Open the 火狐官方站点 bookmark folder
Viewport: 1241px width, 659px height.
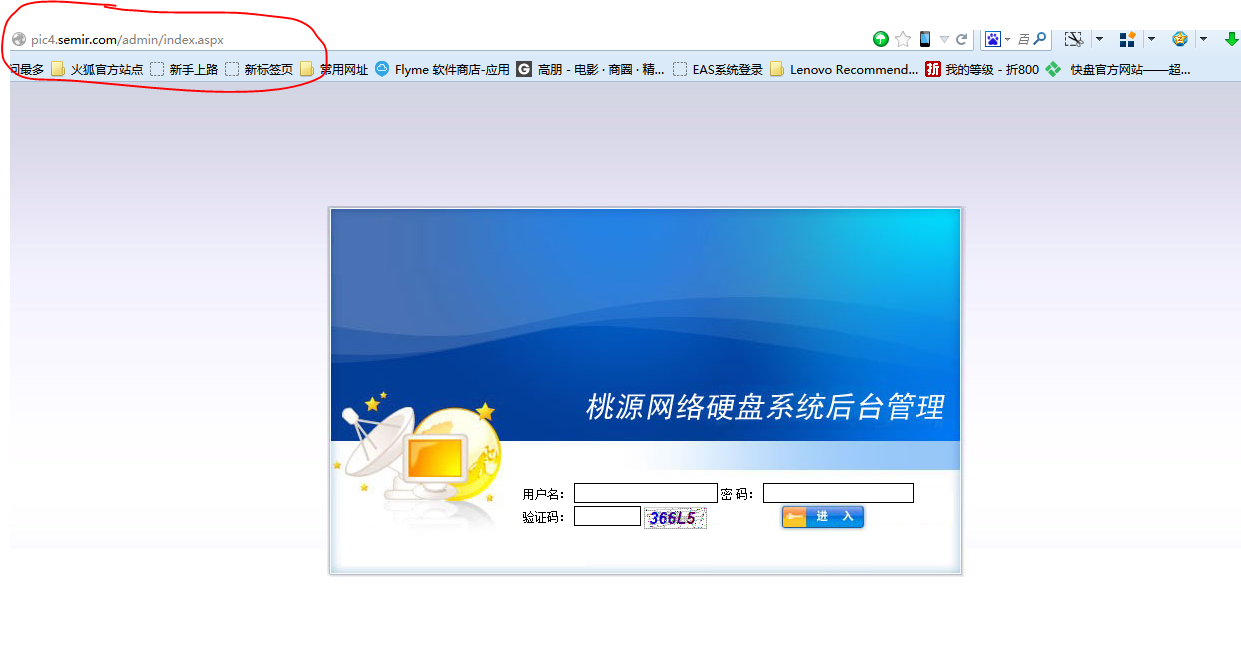pos(97,69)
